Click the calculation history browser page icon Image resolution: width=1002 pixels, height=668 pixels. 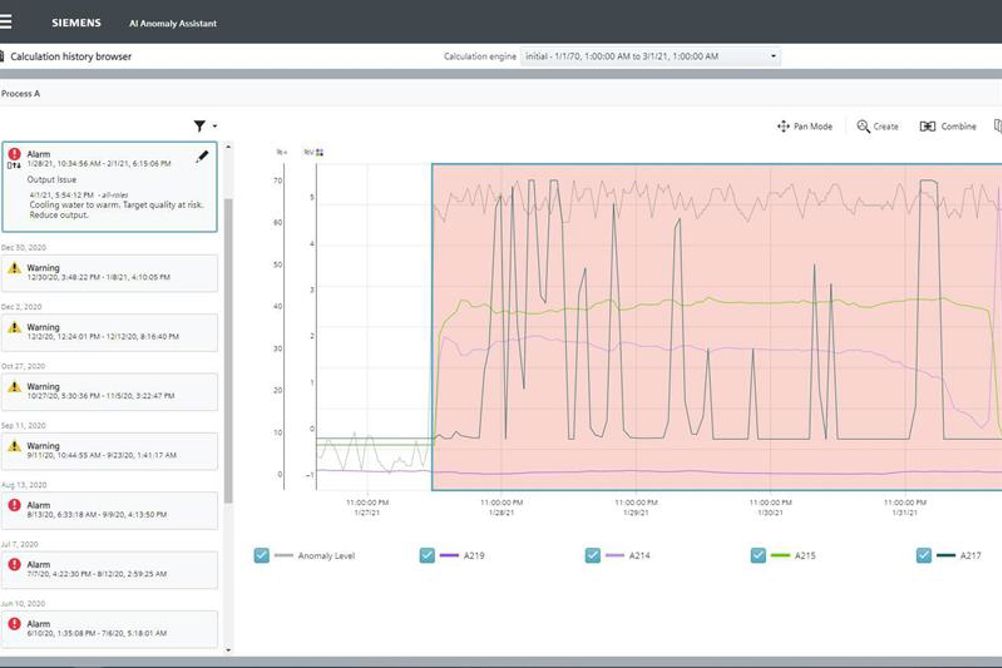(2, 56)
